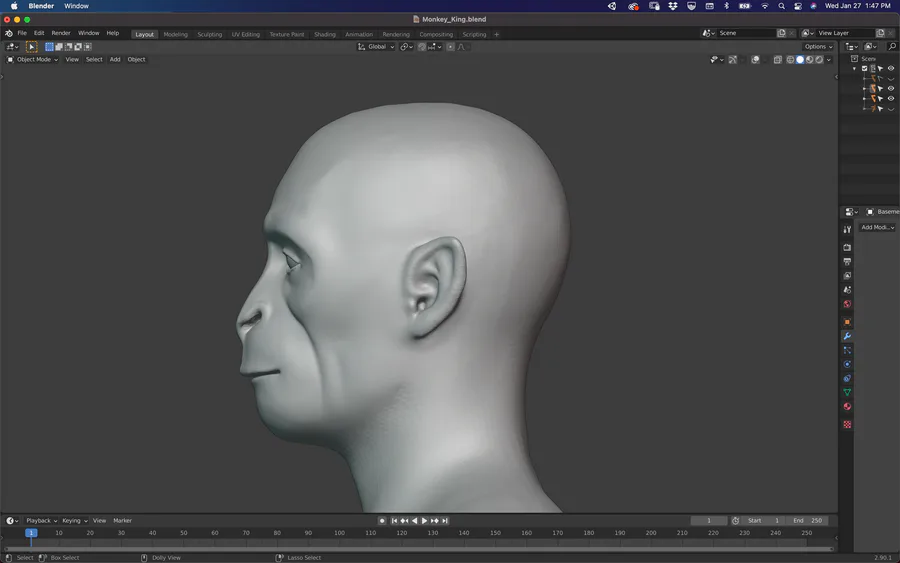
Task: Toggle visibility eye of first outliner collection
Action: 891,69
